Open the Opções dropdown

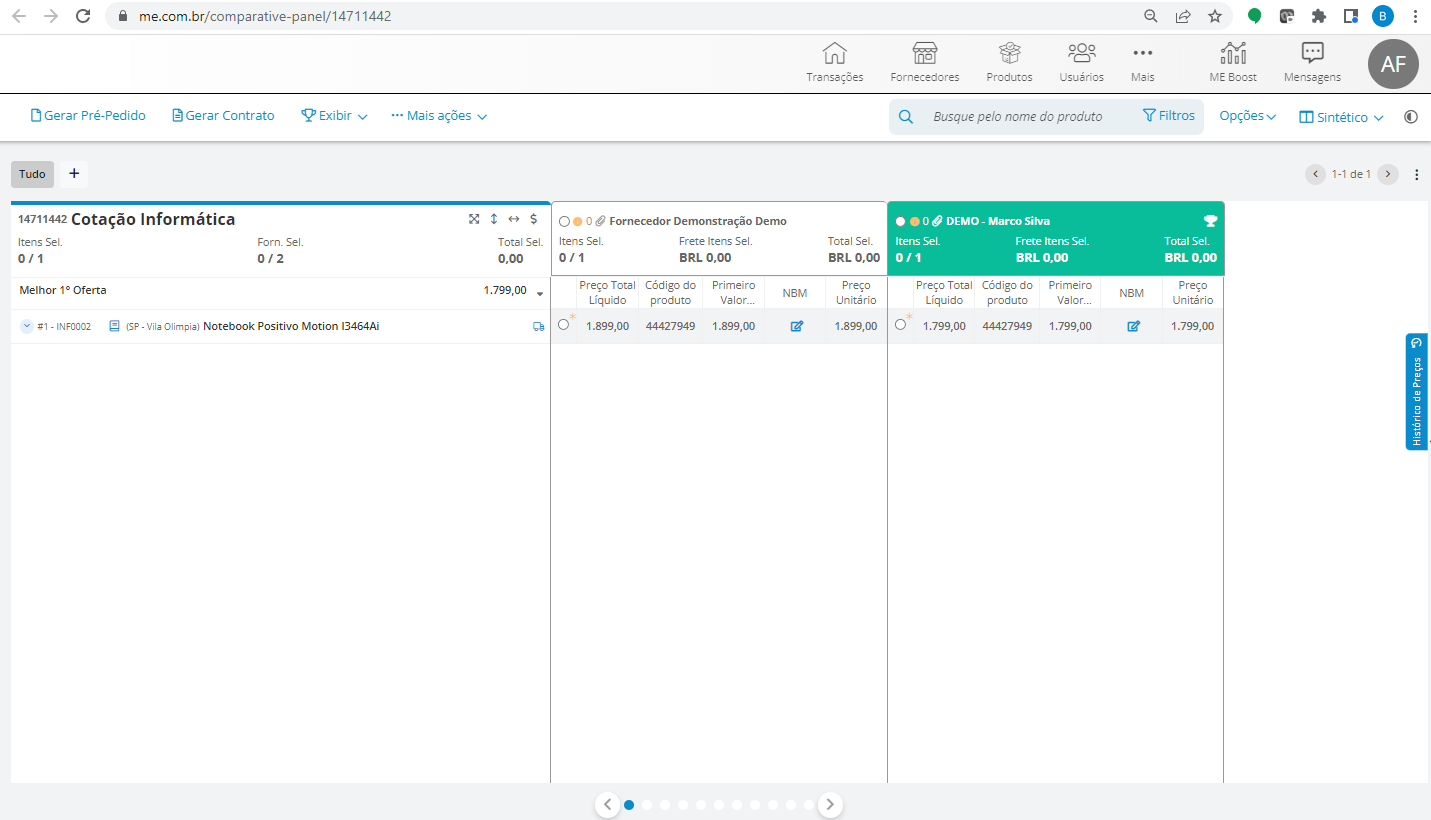coord(1247,116)
